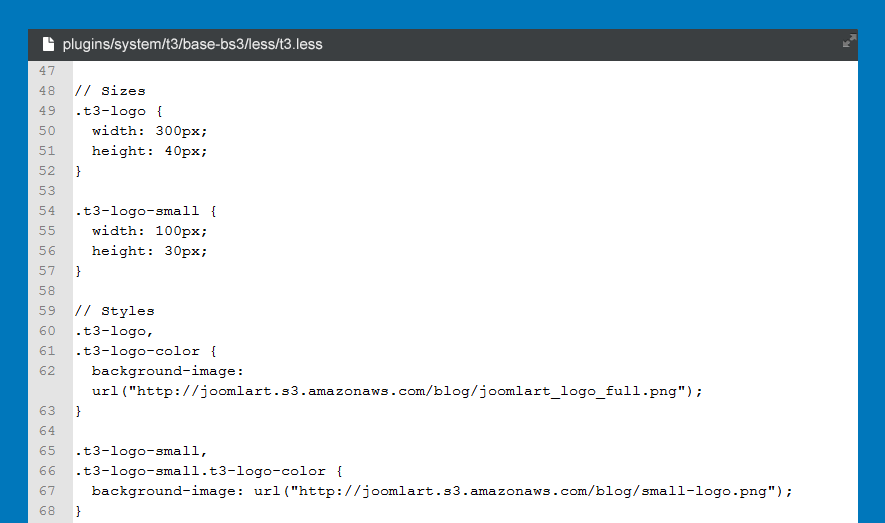Select line number 49 in gutter

(x=47, y=111)
